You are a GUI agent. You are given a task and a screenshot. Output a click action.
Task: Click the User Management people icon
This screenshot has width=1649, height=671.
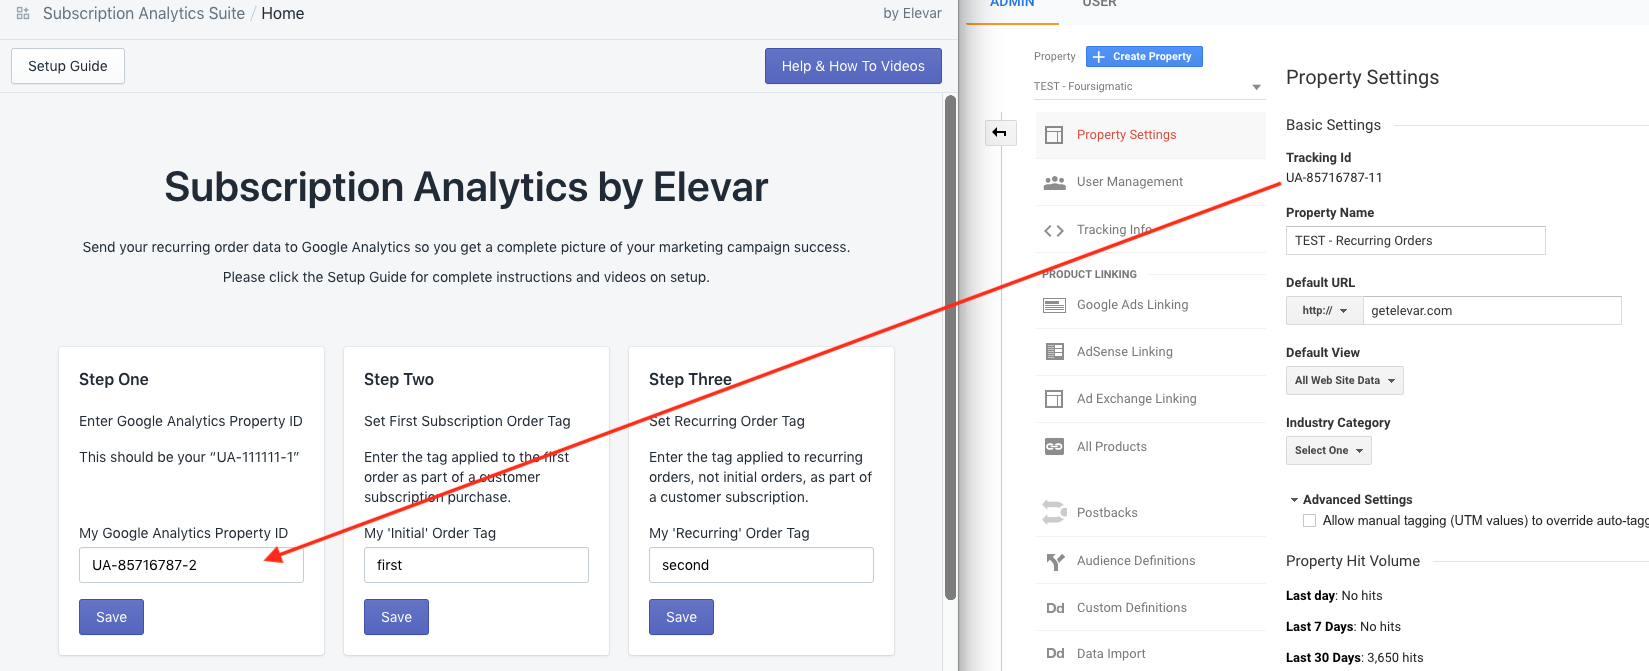point(1054,182)
